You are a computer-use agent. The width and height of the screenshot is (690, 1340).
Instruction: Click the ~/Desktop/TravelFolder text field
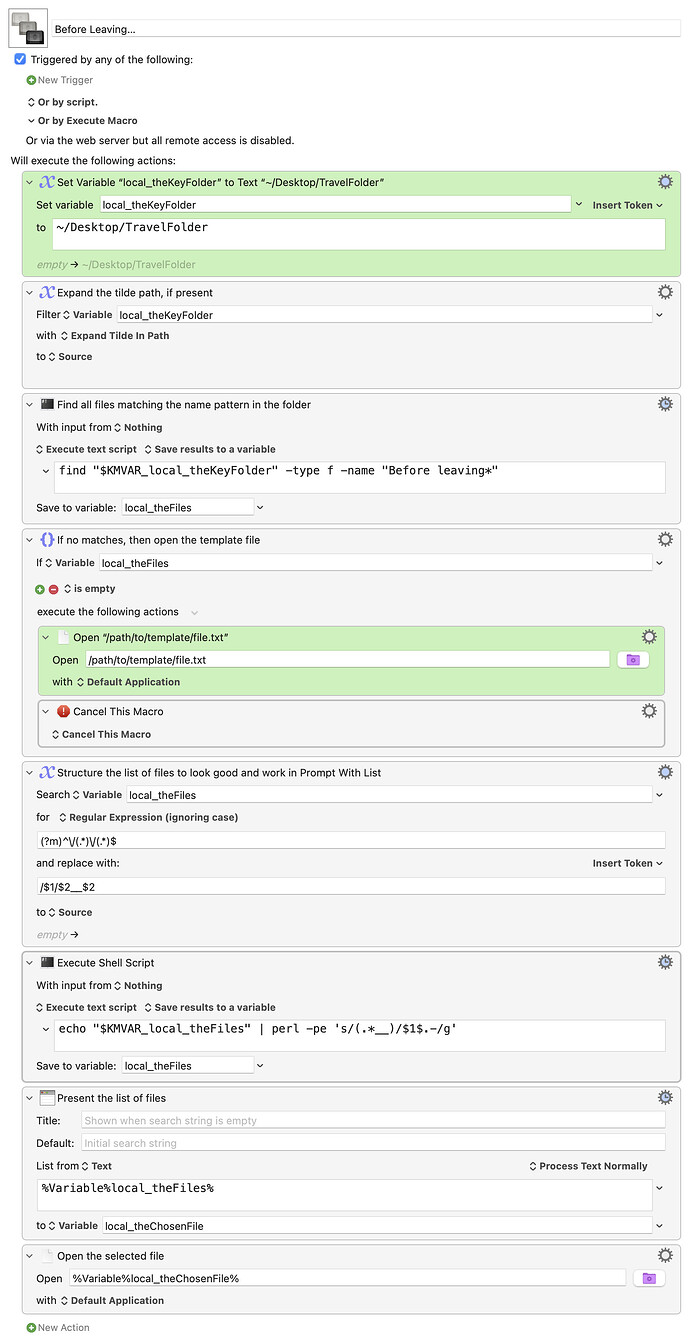click(x=359, y=234)
